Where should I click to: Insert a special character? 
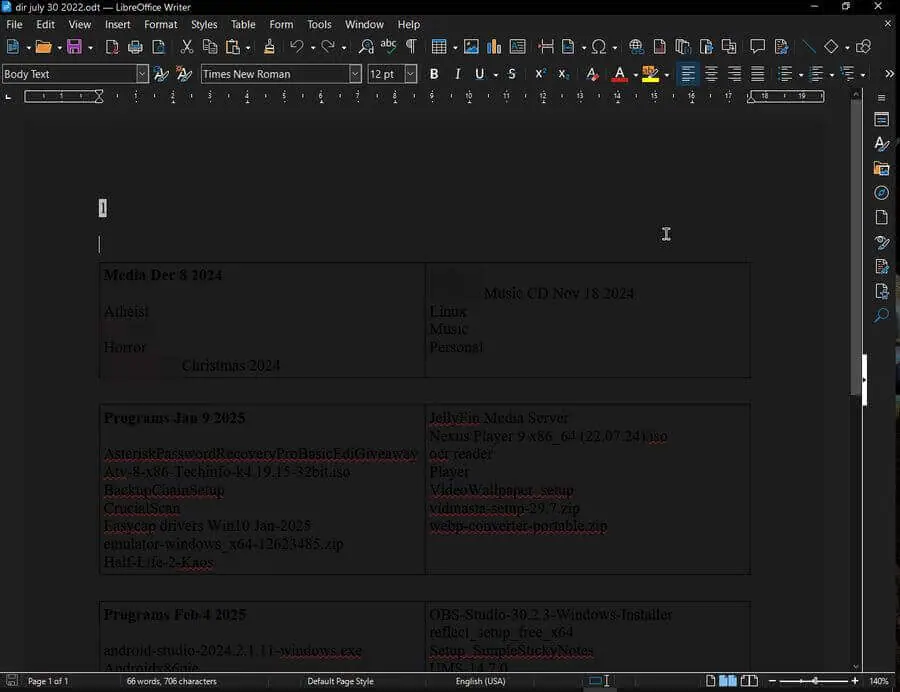599,47
